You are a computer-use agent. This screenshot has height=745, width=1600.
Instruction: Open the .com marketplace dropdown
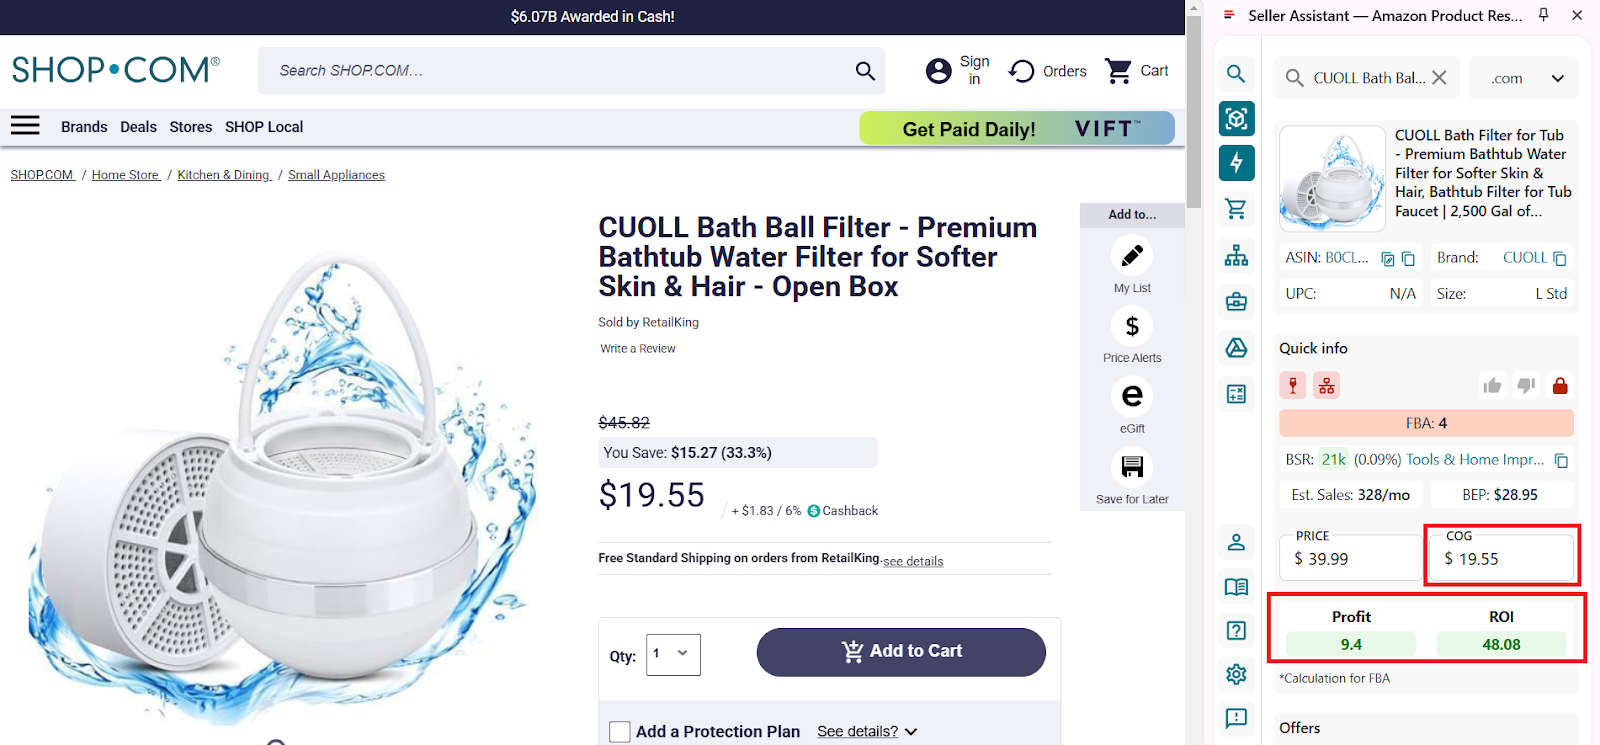[1523, 77]
